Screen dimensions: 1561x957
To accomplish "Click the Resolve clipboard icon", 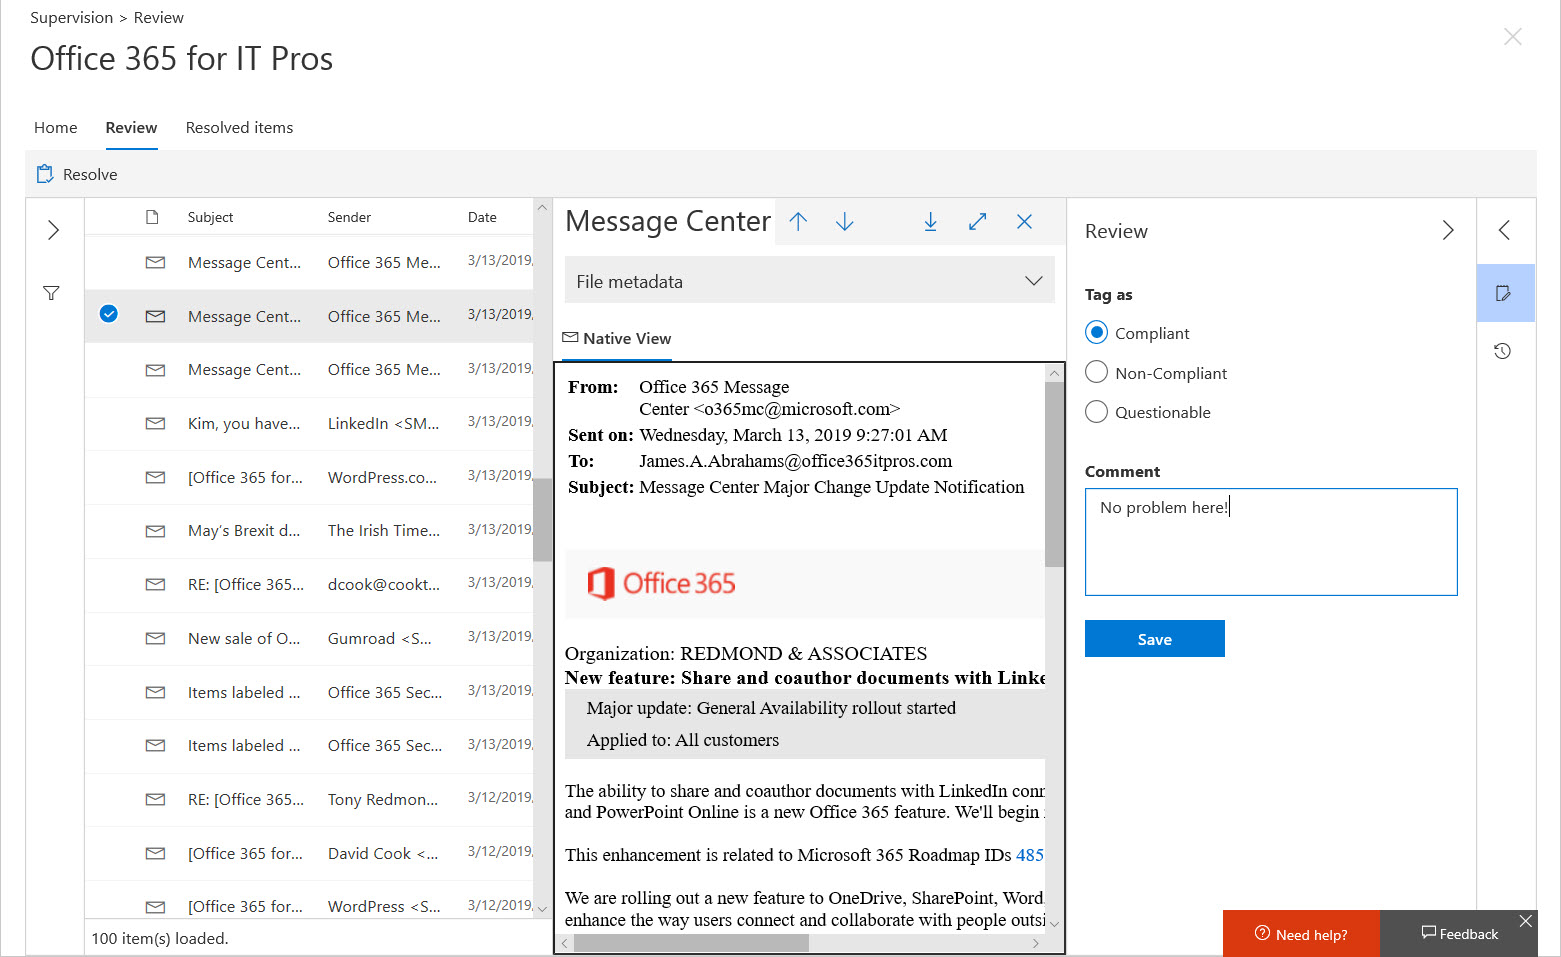I will (45, 174).
